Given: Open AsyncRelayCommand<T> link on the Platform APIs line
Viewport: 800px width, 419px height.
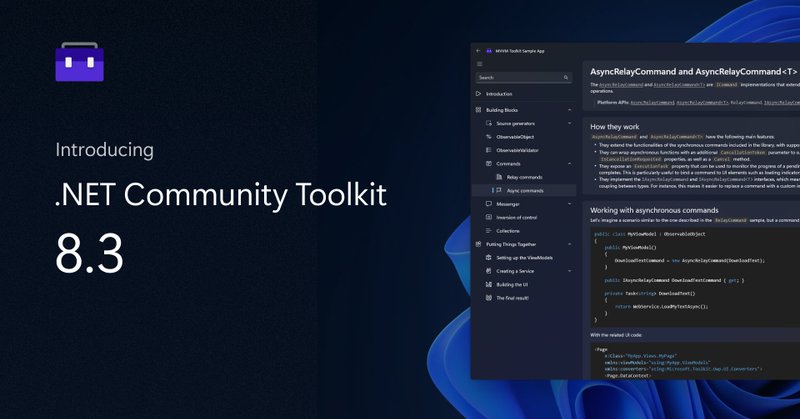Looking at the screenshot, I should point(703,103).
